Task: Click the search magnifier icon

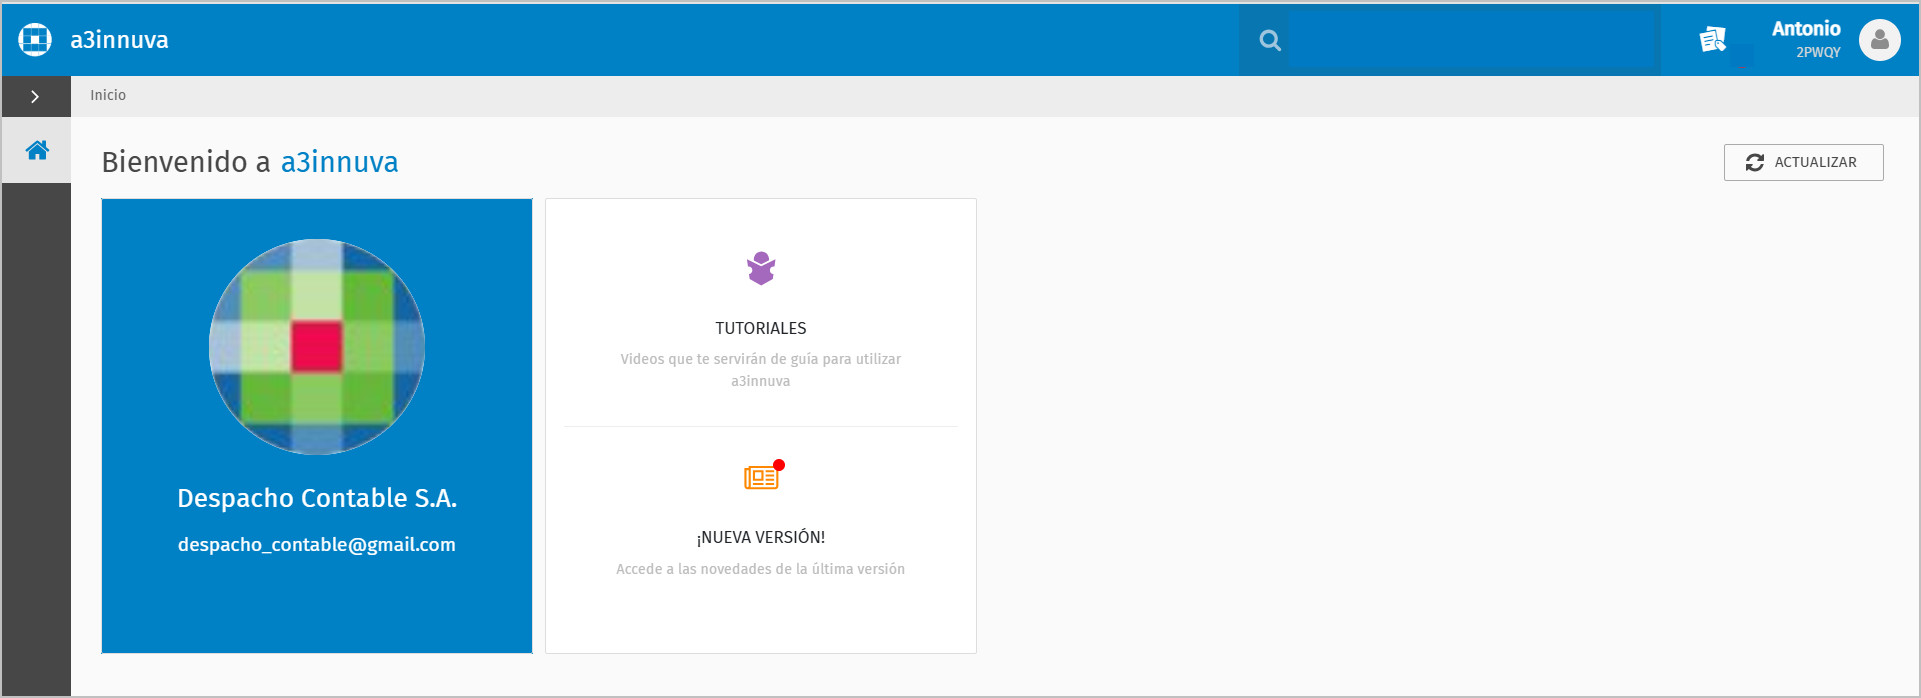Action: 1270,40
